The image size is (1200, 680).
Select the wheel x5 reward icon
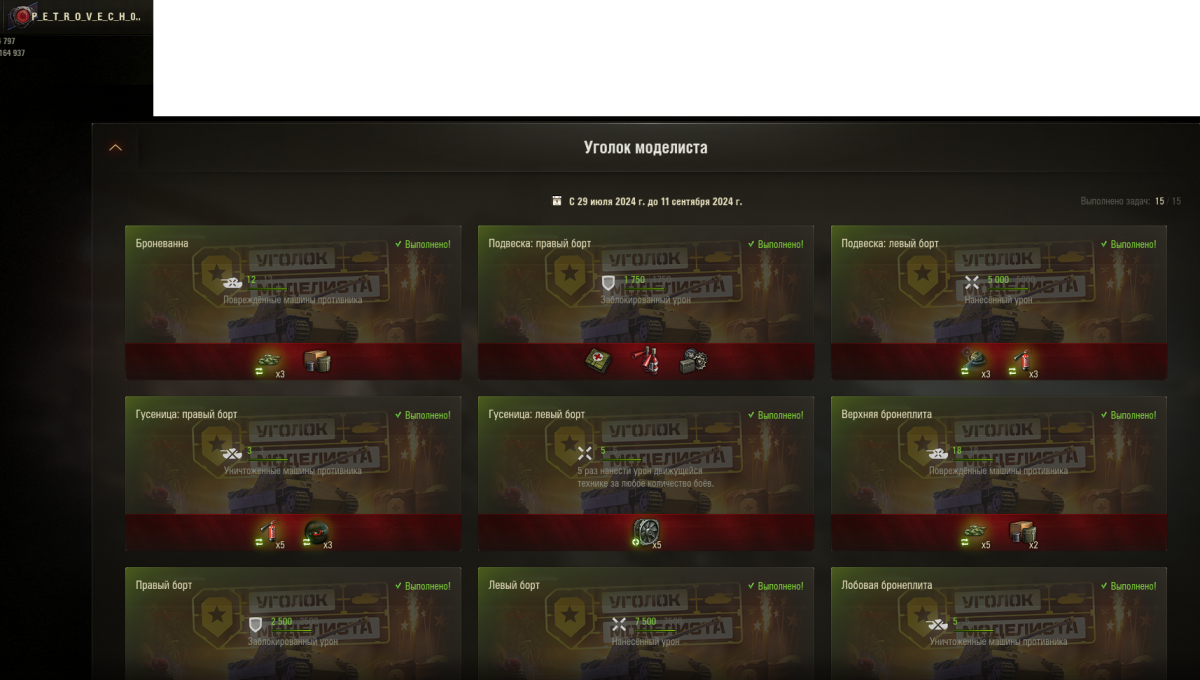646,531
